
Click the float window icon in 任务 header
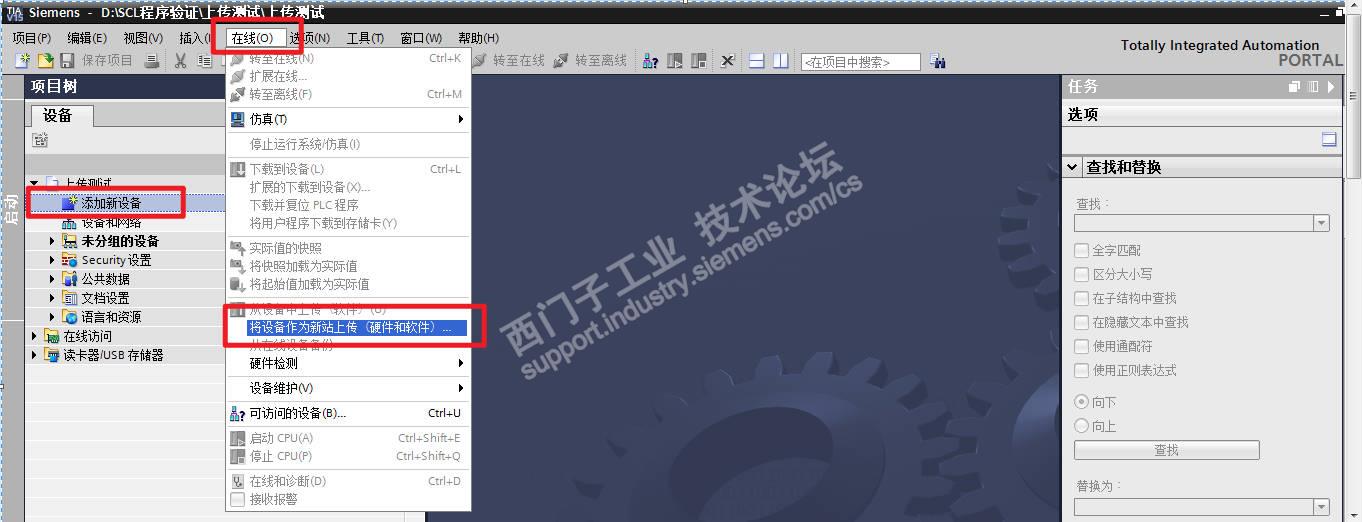click(1295, 87)
